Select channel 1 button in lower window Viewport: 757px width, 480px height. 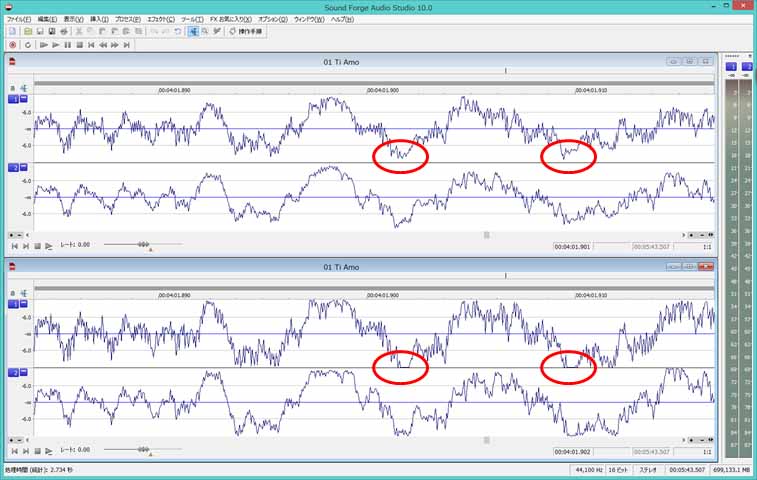coord(14,304)
